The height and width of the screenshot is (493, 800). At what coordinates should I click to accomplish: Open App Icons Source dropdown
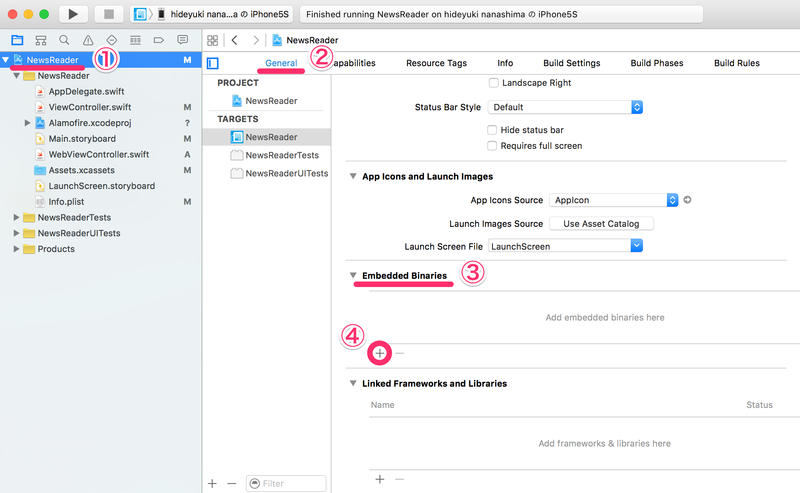coord(614,200)
